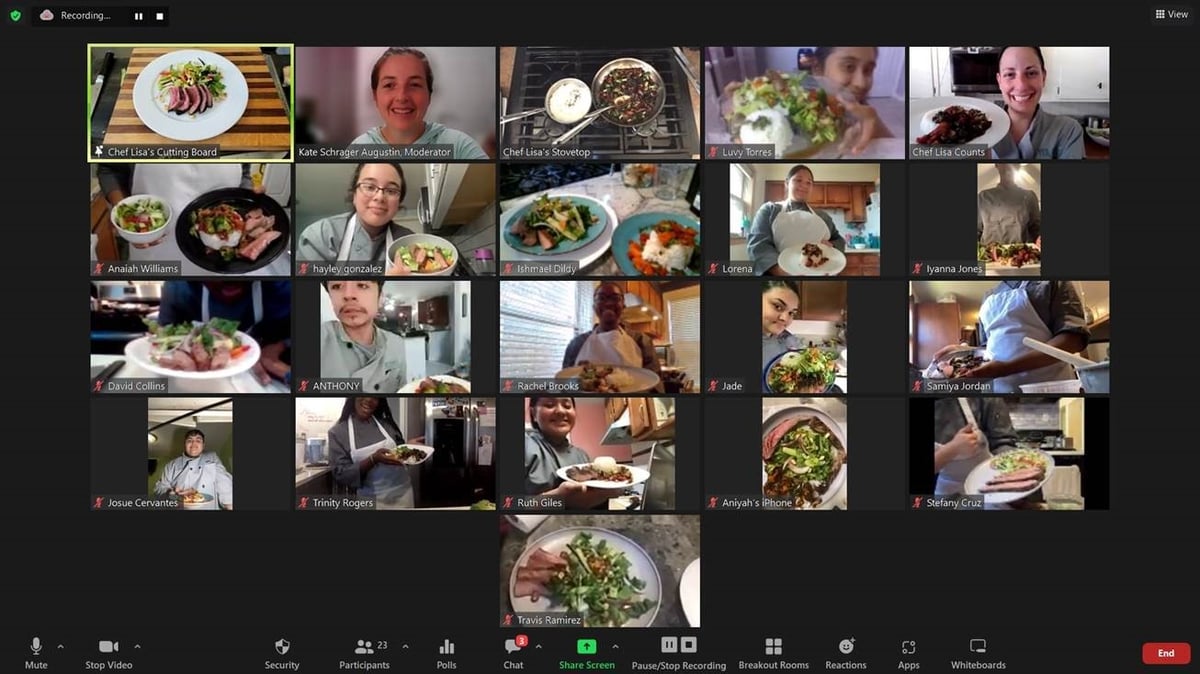Expand the arrow next to Share Screen

tap(615, 646)
